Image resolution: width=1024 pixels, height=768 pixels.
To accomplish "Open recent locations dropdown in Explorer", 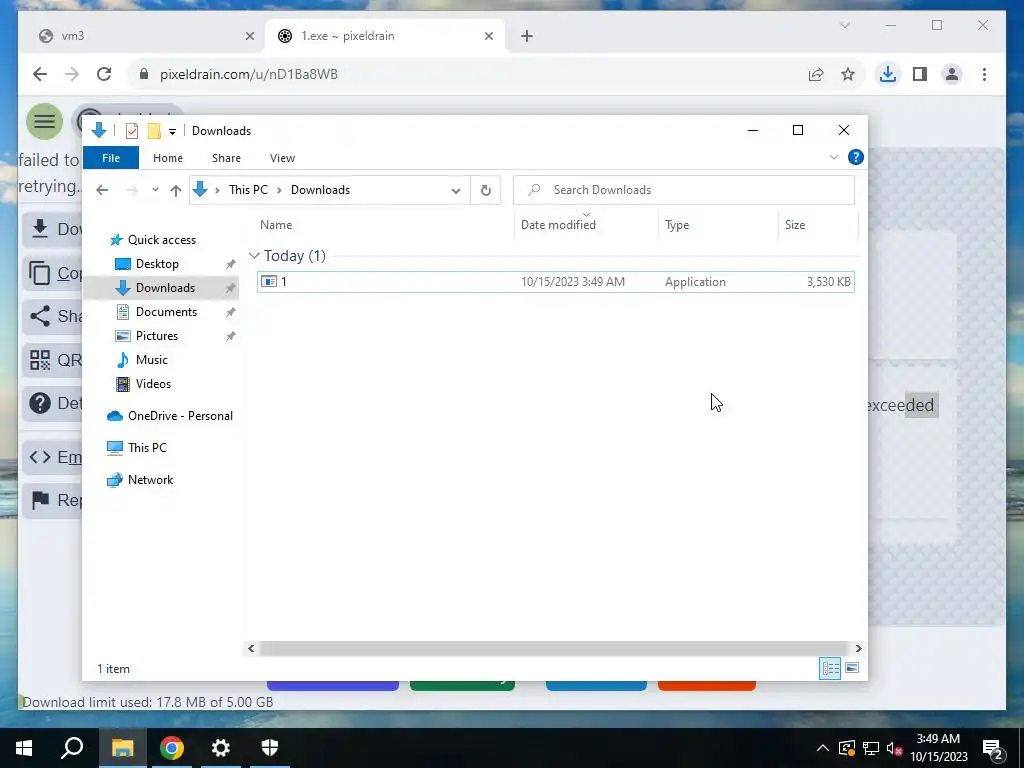I will pyautogui.click(x=155, y=190).
